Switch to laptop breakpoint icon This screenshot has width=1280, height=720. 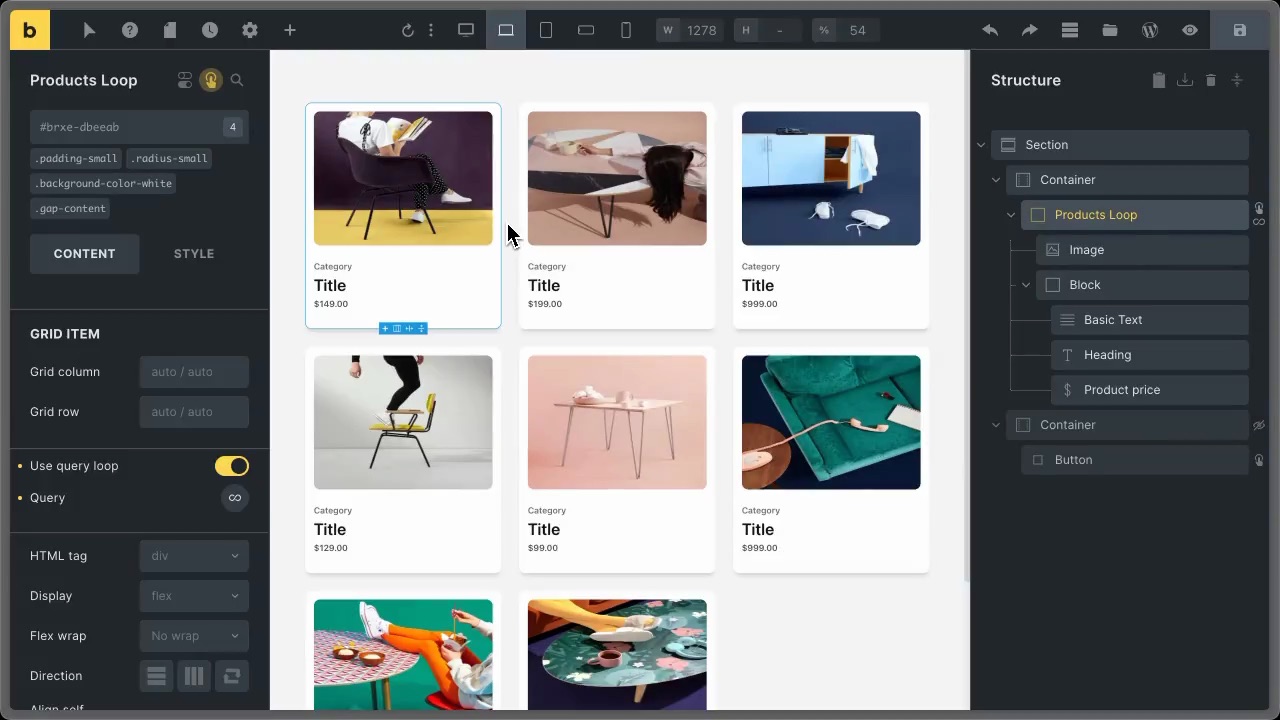[506, 30]
